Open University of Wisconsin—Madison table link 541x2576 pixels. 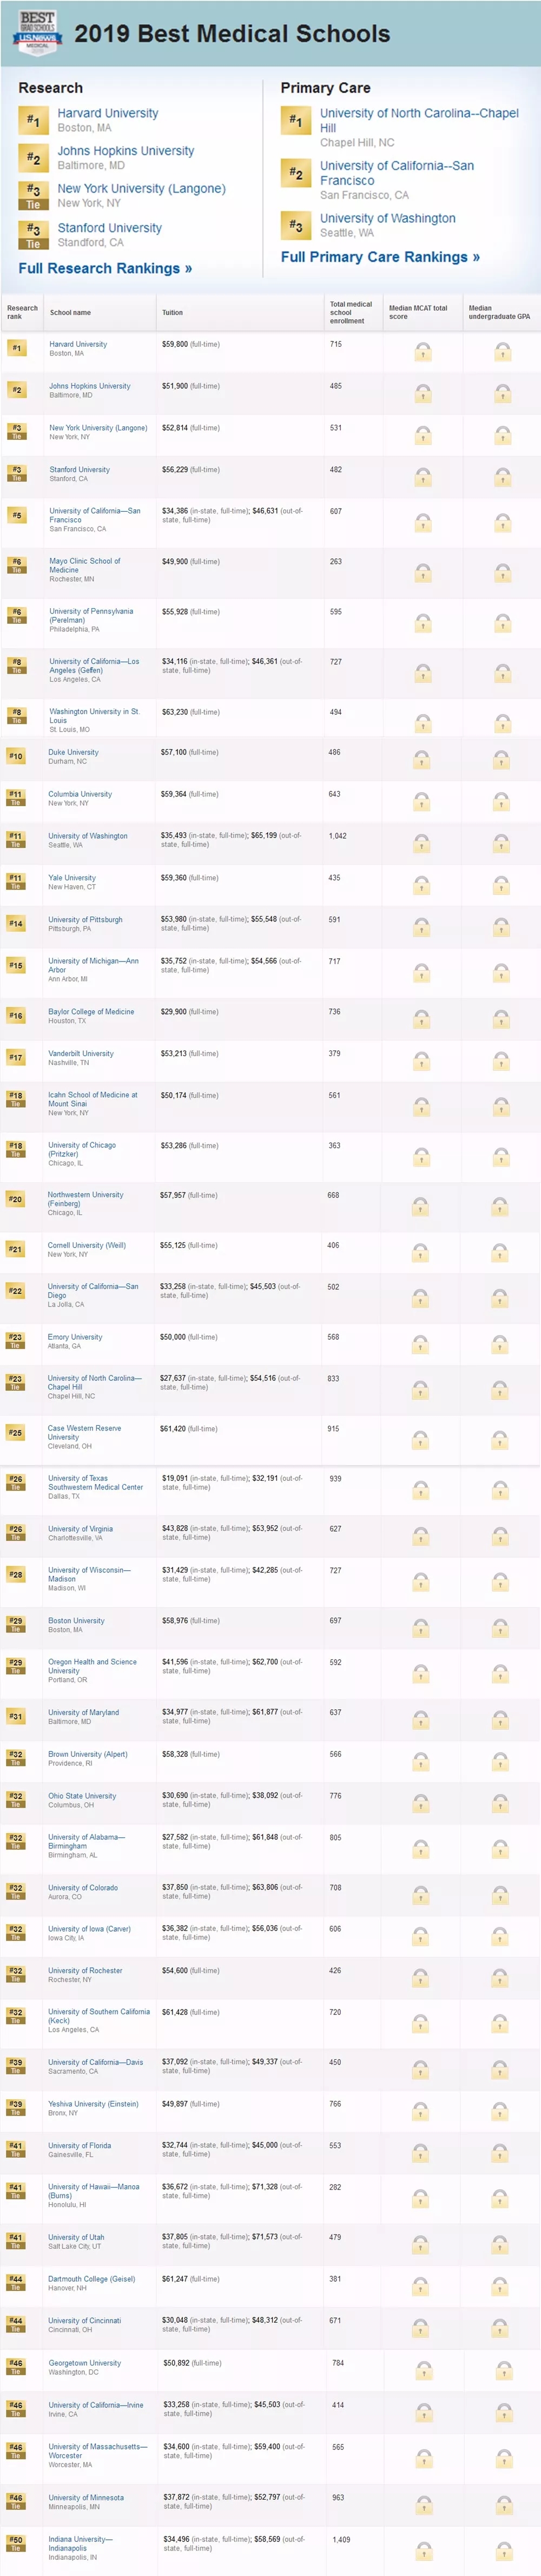[x=89, y=1574]
